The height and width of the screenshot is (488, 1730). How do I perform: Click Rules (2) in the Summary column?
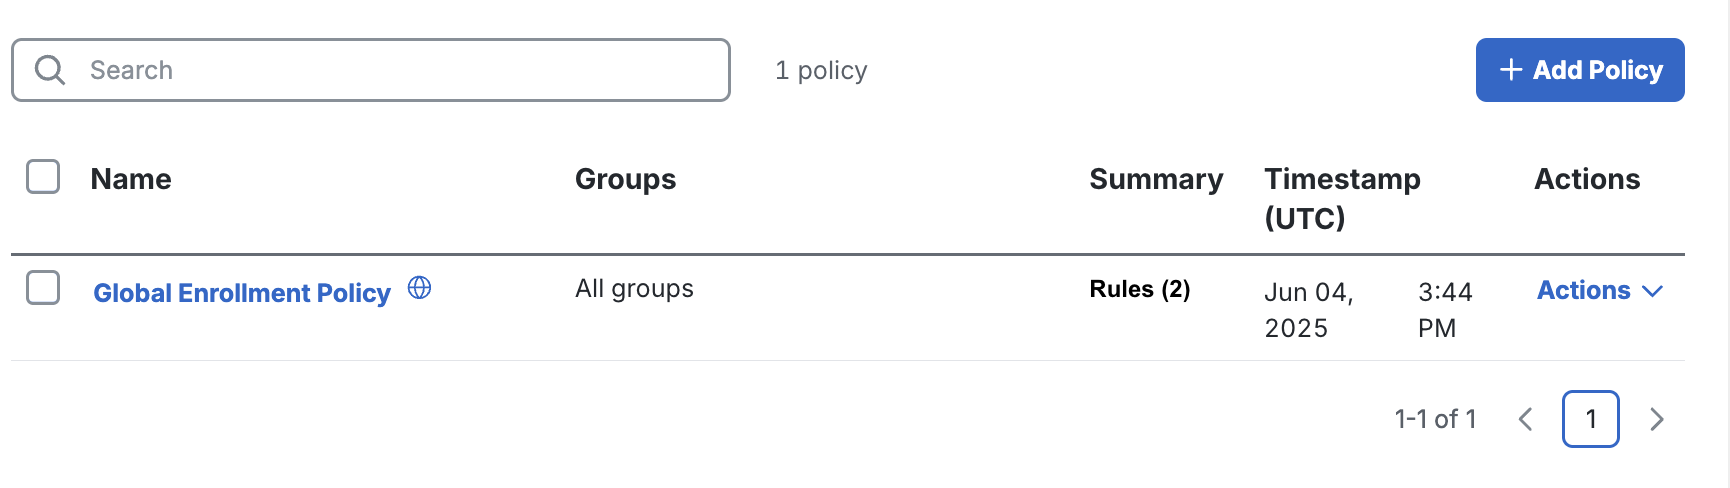coord(1139,289)
